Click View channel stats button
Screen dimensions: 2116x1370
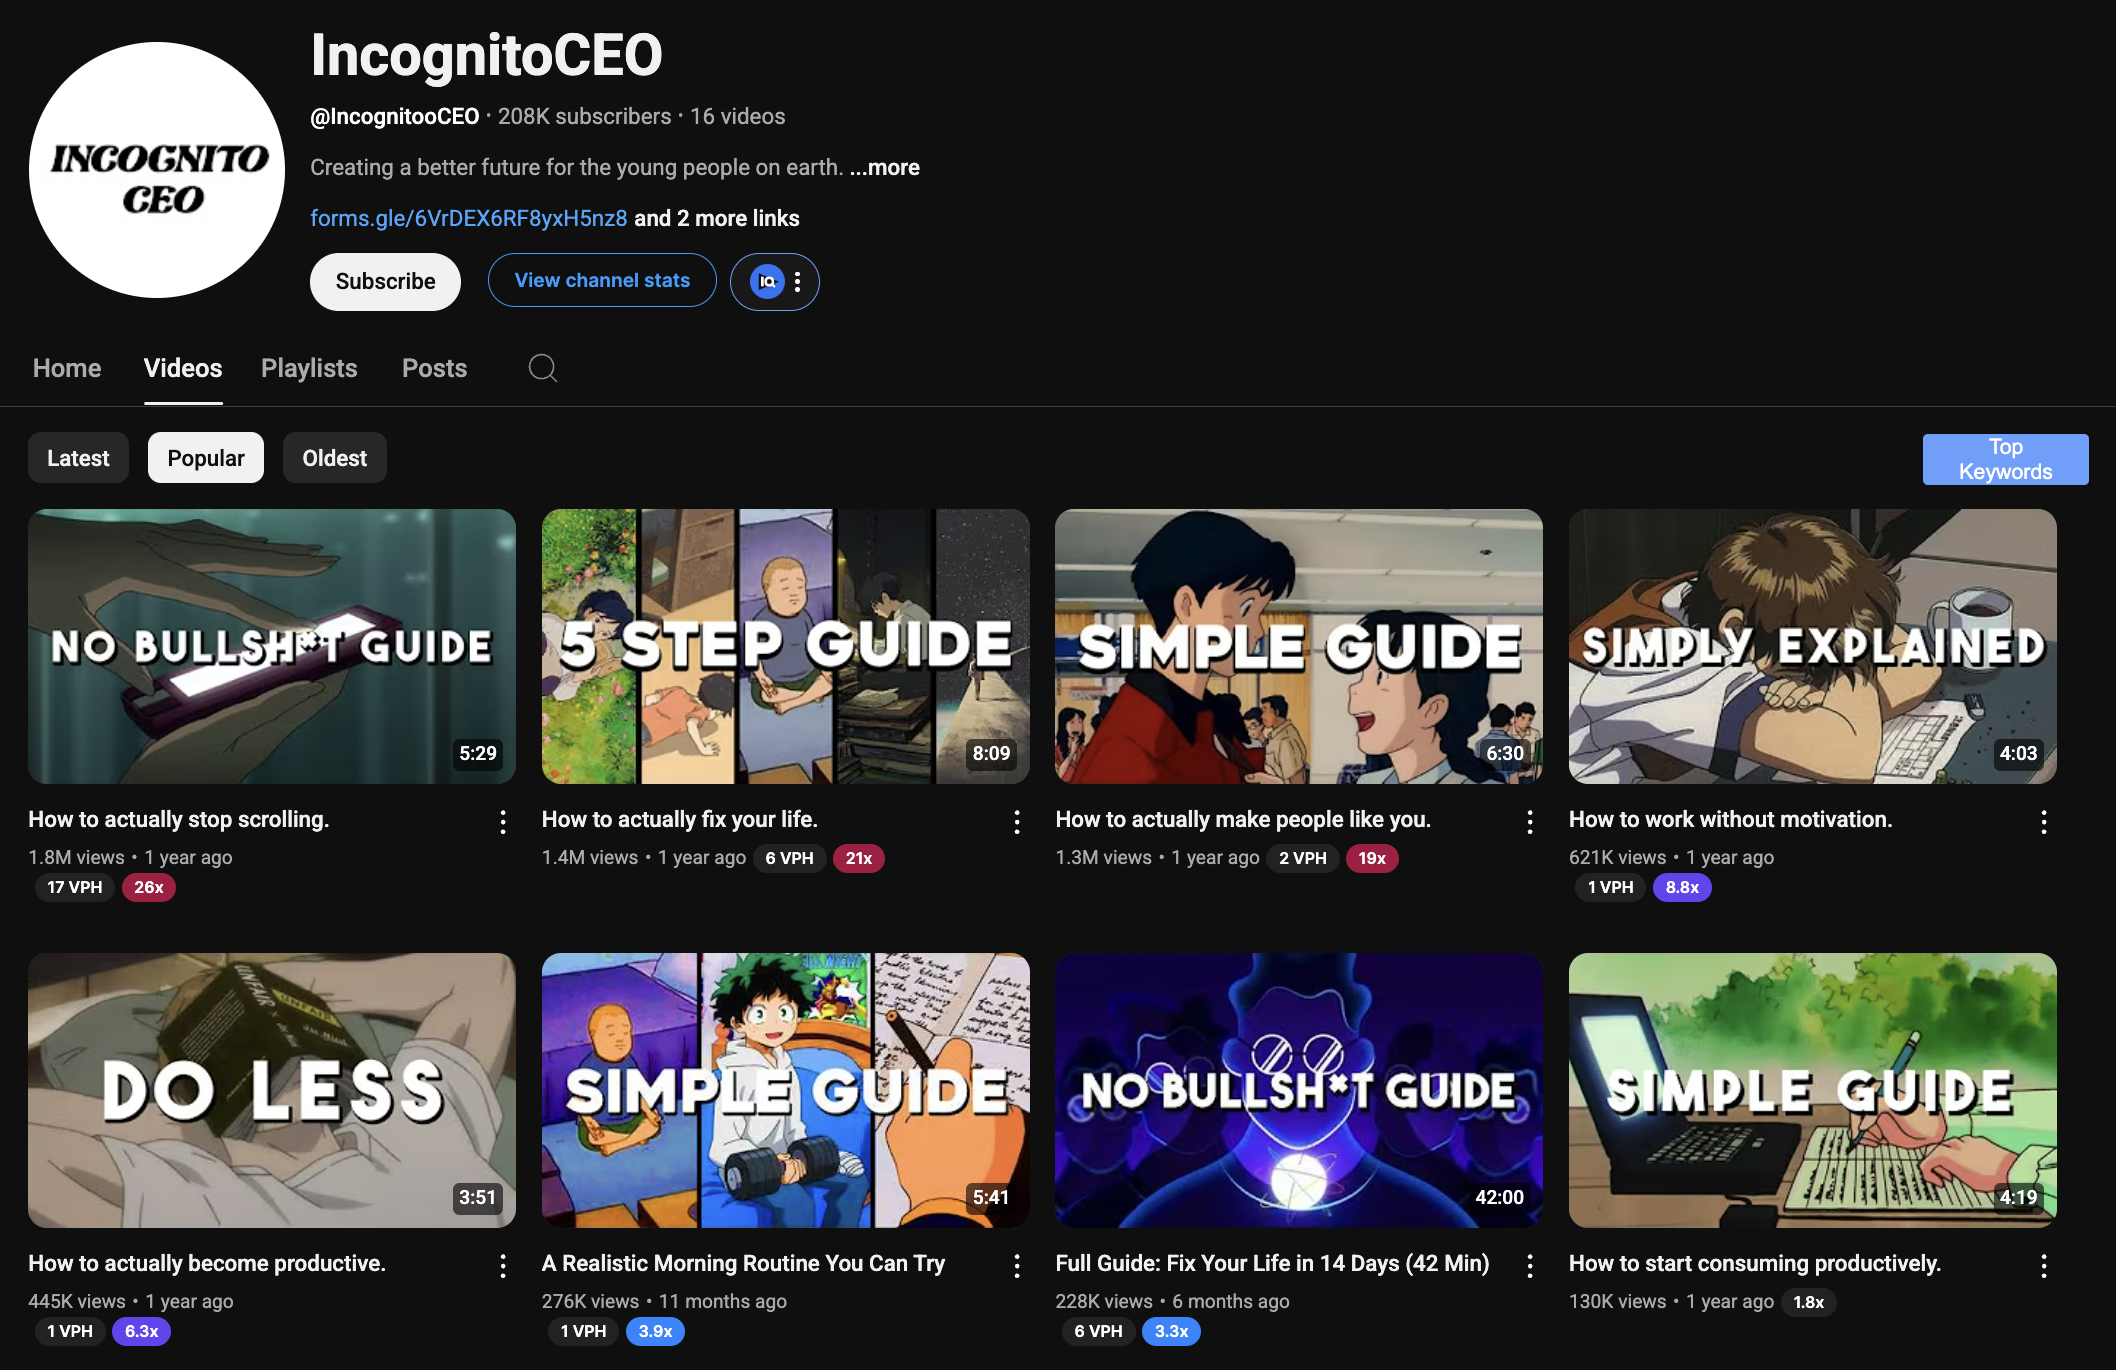click(602, 280)
